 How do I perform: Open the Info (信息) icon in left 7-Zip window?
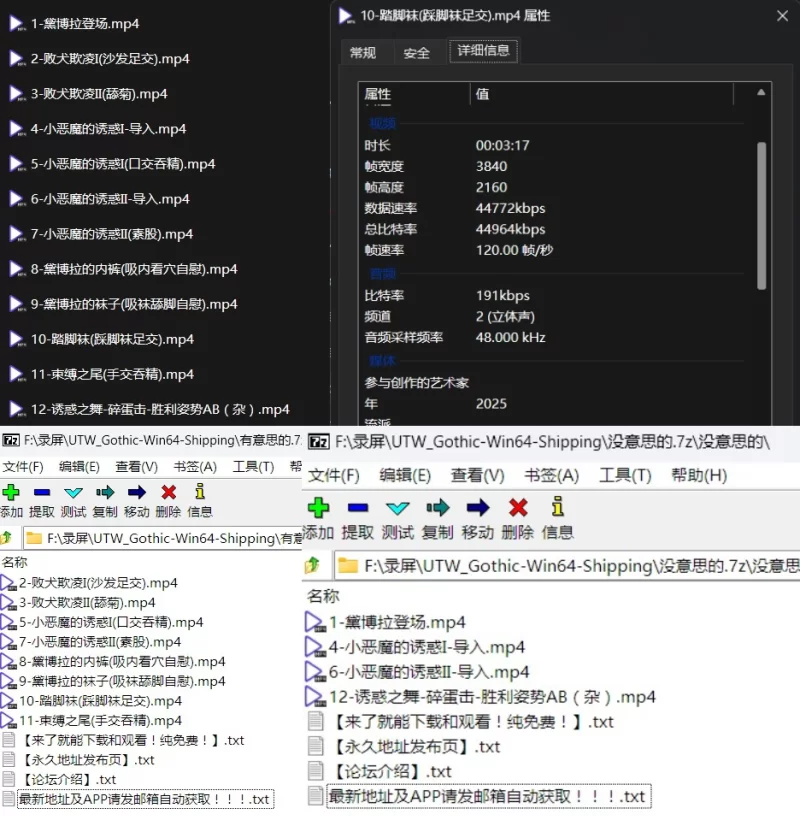pyautogui.click(x=200, y=492)
